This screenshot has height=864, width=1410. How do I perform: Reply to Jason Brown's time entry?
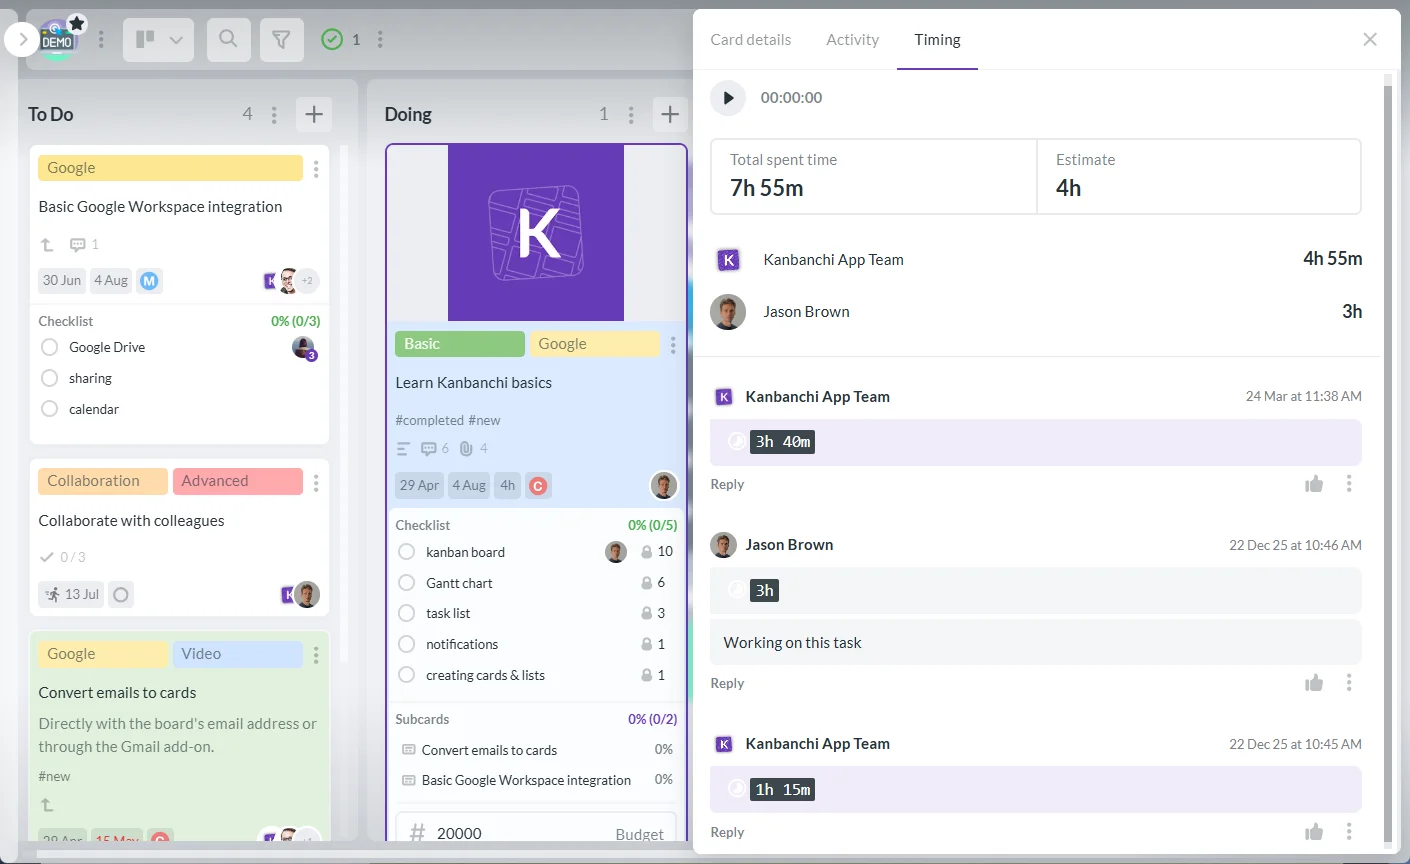click(727, 683)
